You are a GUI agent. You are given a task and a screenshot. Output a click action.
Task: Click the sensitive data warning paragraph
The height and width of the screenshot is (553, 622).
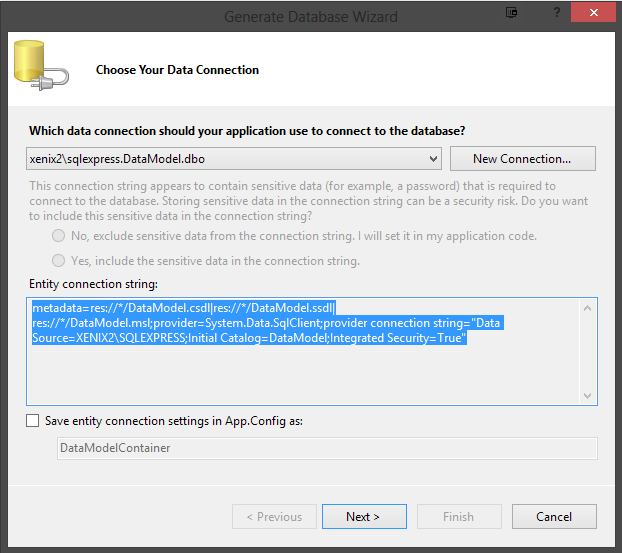click(x=308, y=201)
